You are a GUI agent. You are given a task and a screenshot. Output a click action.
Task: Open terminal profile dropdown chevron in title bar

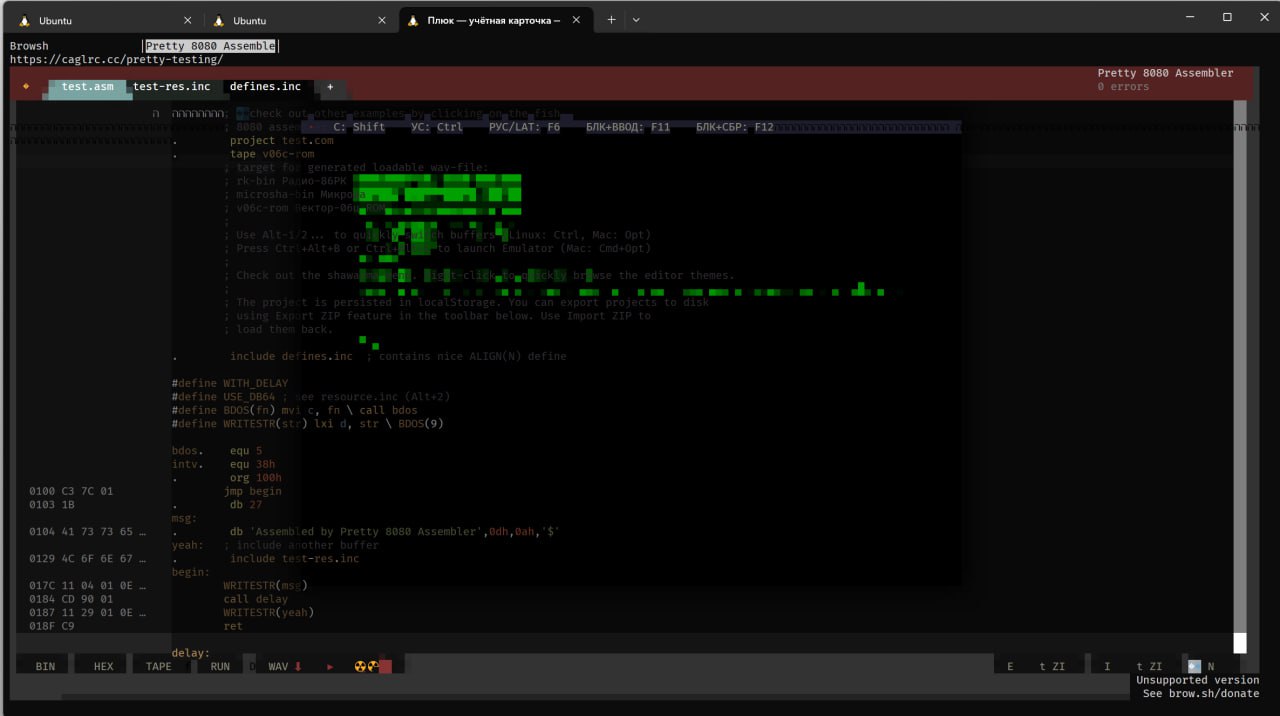pyautogui.click(x=636, y=19)
